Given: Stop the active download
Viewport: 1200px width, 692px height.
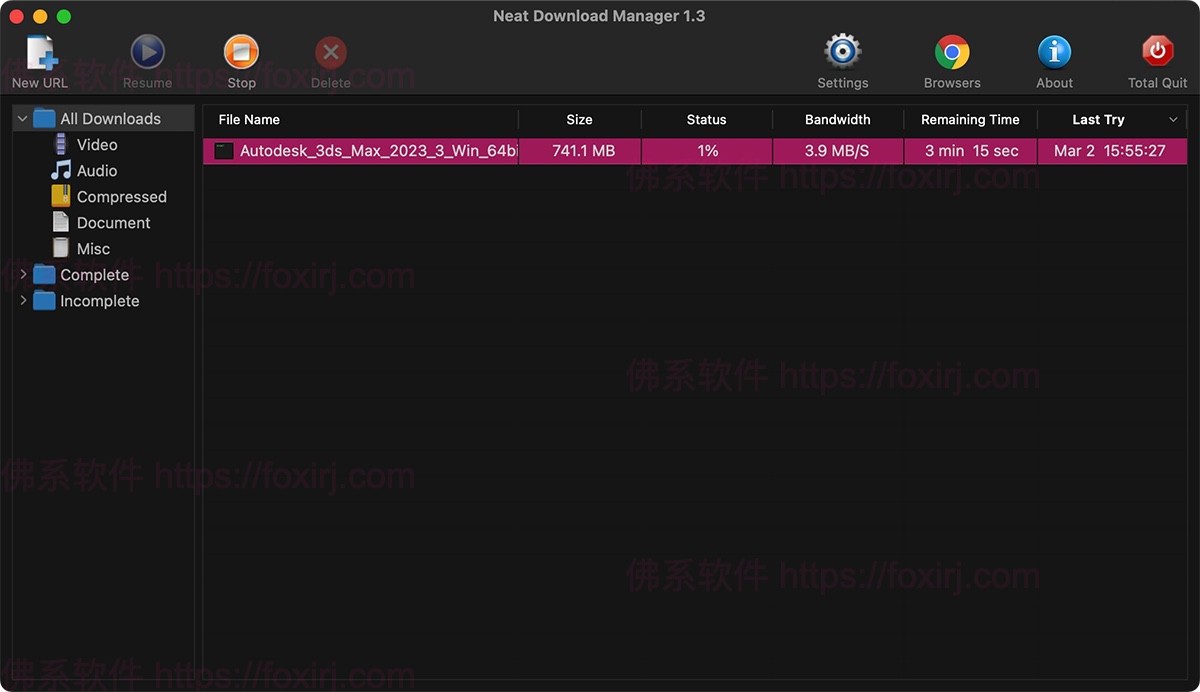Looking at the screenshot, I should click(x=240, y=51).
